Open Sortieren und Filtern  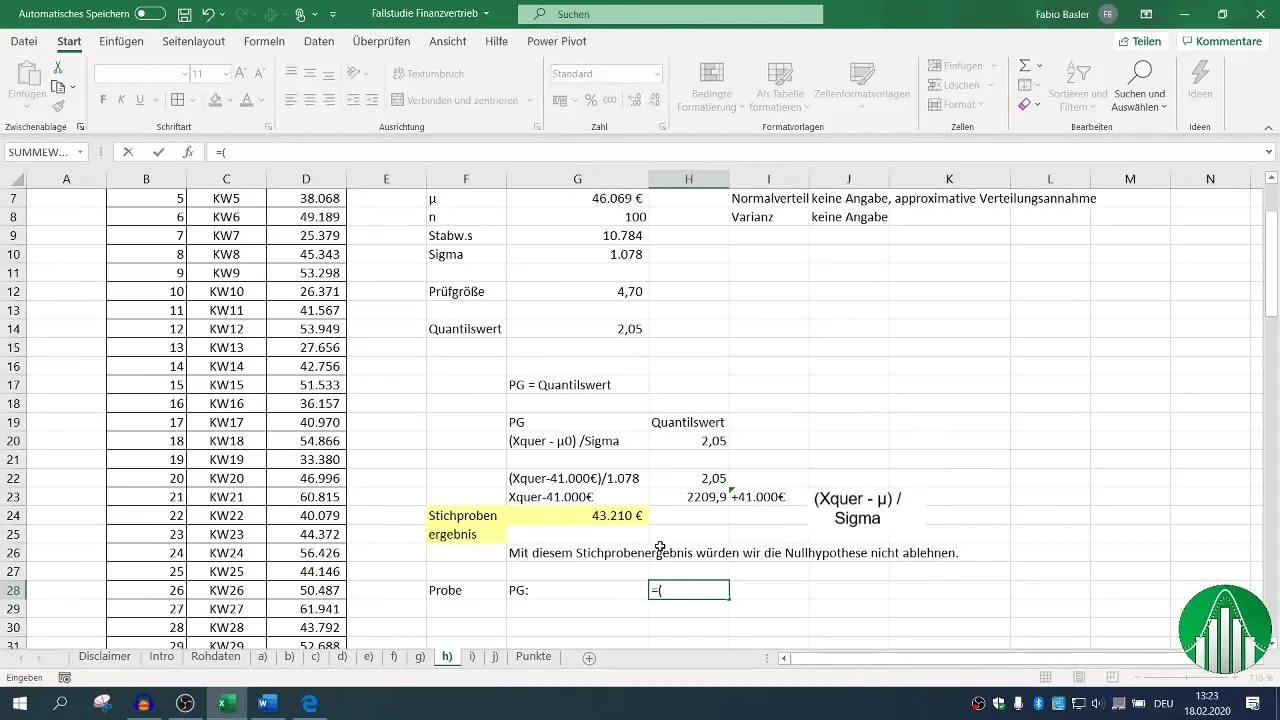pos(1078,87)
